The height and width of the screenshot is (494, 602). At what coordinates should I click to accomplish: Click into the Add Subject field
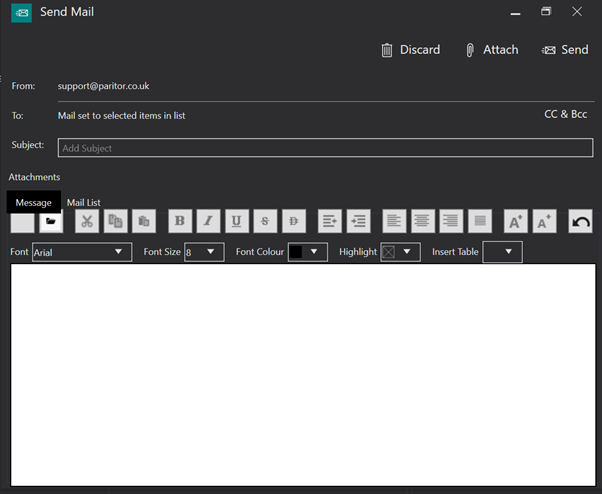click(325, 148)
